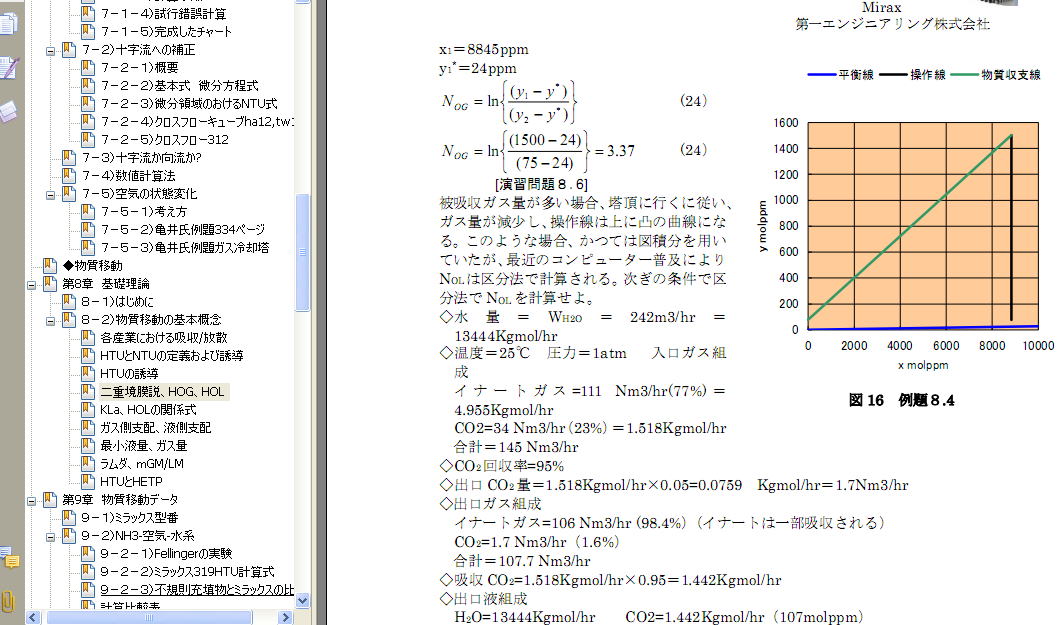Collapse the 8-2)物質移動の基本概念 branch
The image size is (1059, 625).
click(51, 321)
